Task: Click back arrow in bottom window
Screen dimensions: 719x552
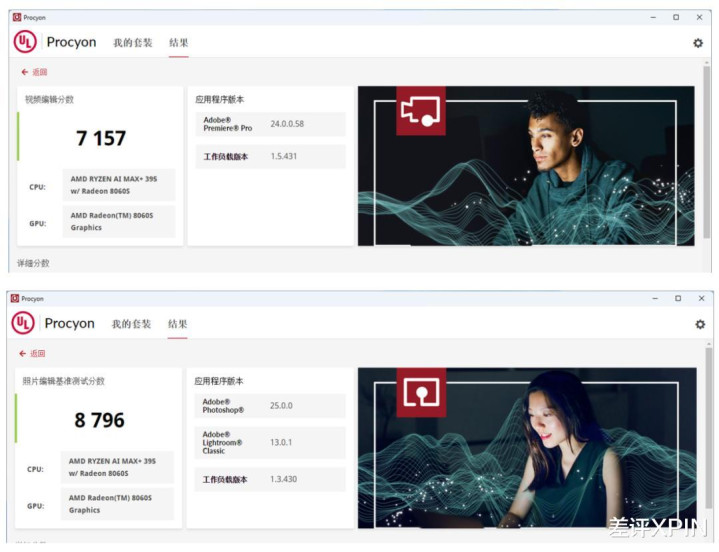Action: tap(22, 353)
